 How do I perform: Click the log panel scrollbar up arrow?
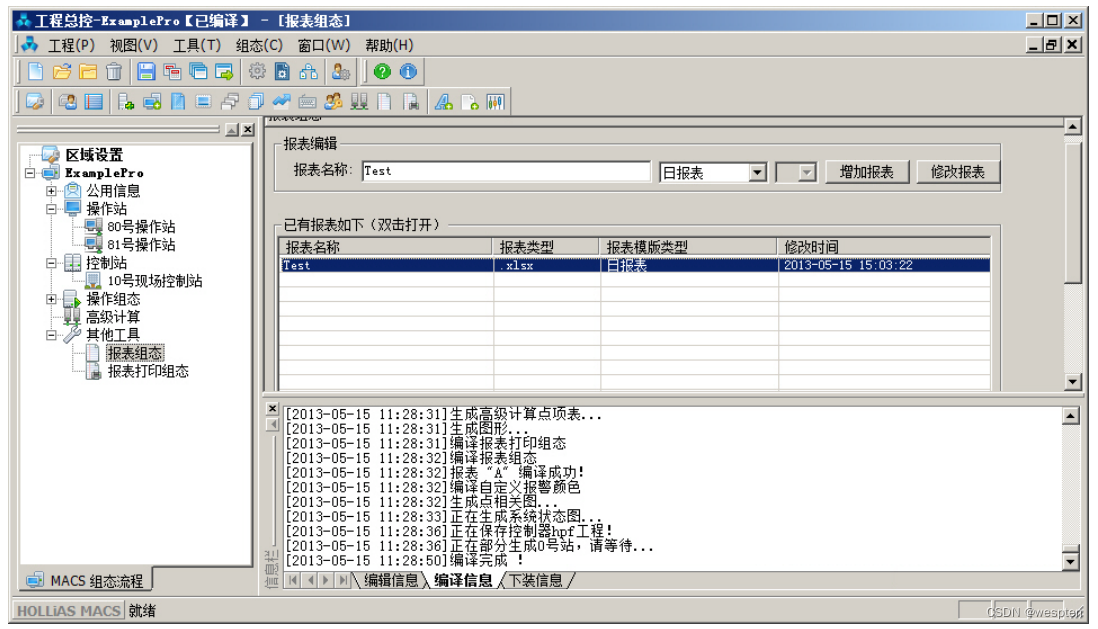1071,416
